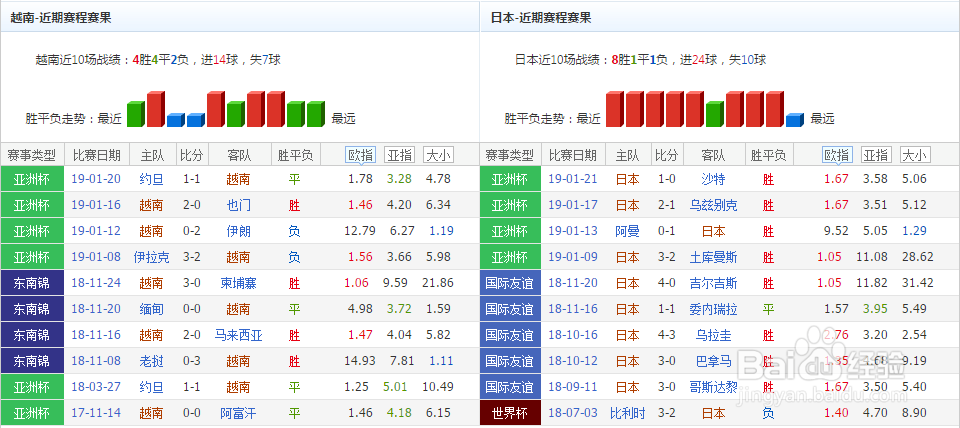
Task: Select the 大小 tab in Japan table
Action: click(x=915, y=155)
